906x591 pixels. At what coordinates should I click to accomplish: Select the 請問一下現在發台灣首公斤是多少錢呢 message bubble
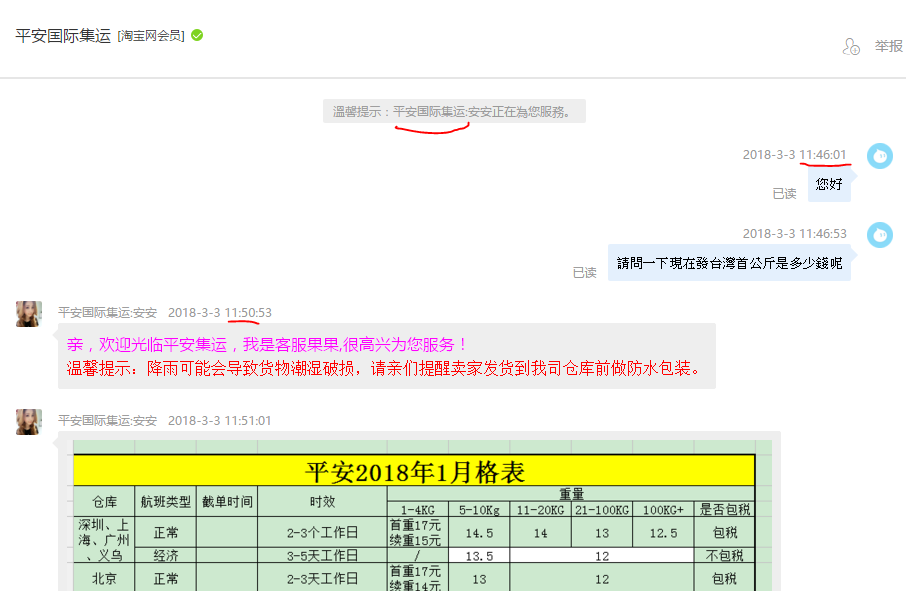(729, 263)
